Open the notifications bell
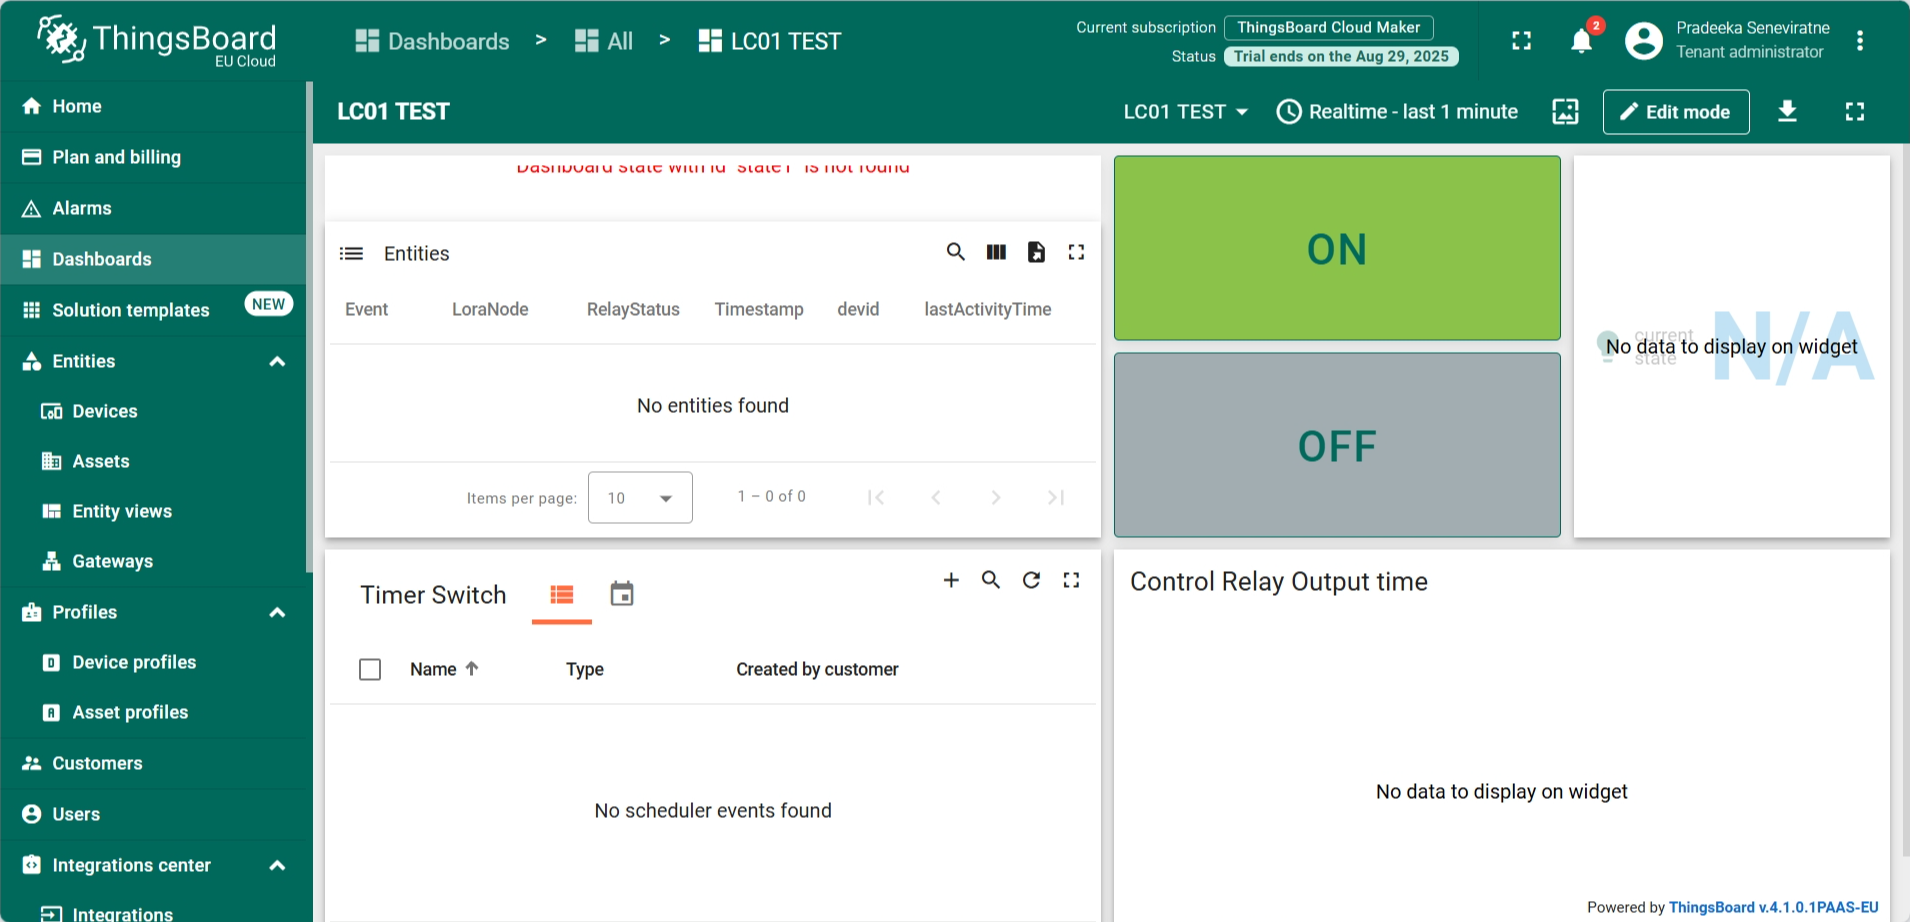 [1581, 41]
